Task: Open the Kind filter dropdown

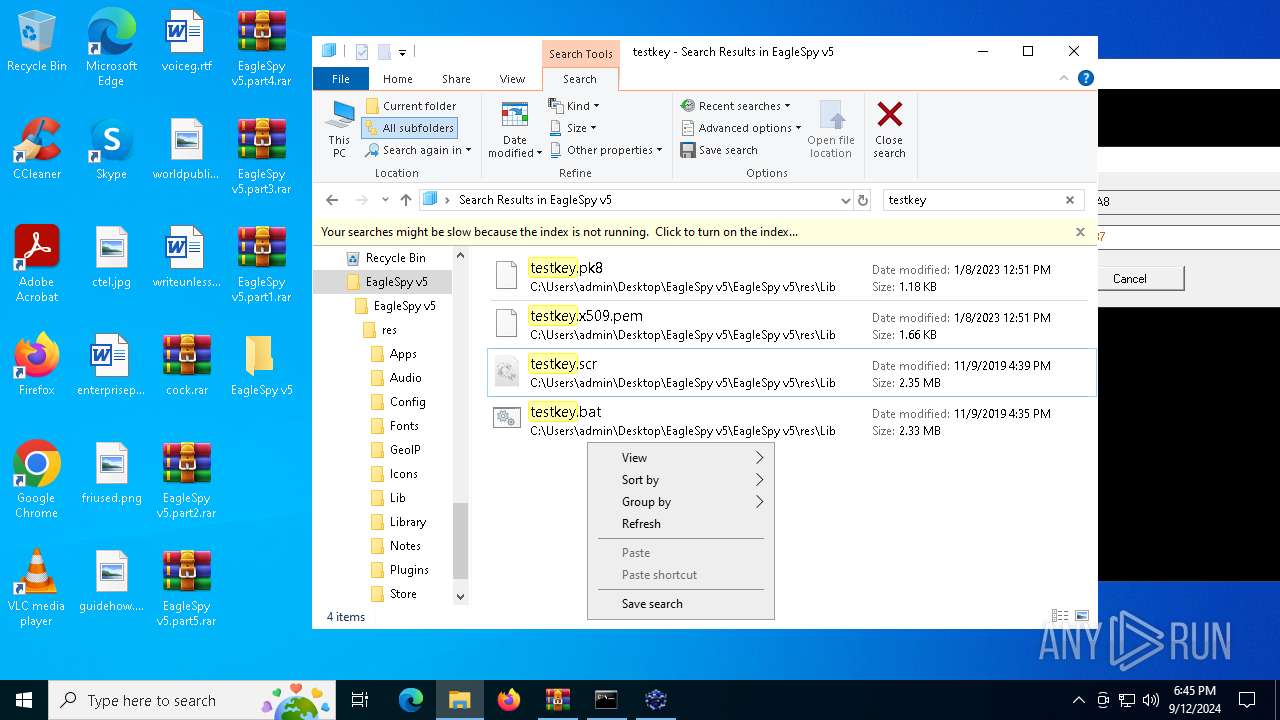Action: pyautogui.click(x=574, y=106)
